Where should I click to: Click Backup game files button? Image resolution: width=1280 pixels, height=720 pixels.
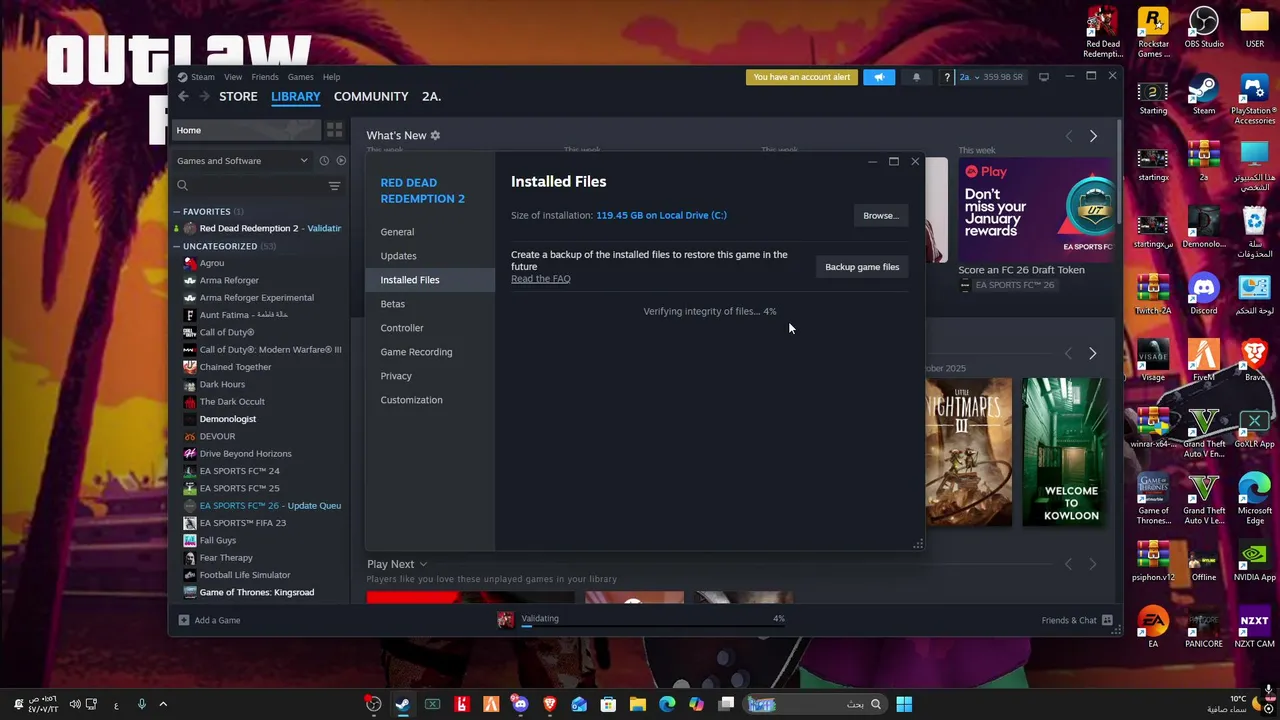pyautogui.click(x=862, y=267)
